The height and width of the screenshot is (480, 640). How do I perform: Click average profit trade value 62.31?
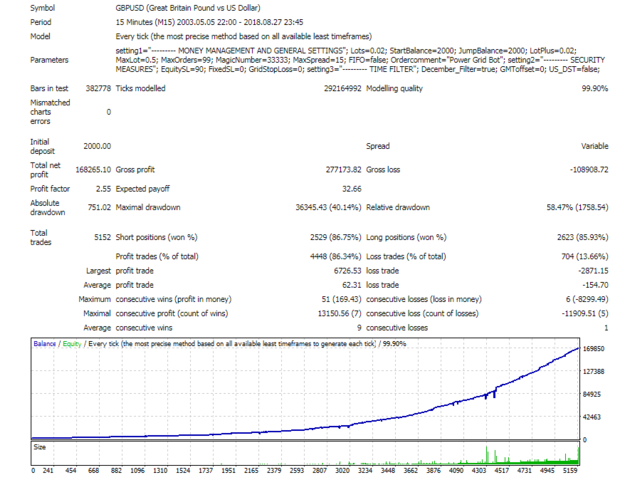pyautogui.click(x=352, y=285)
